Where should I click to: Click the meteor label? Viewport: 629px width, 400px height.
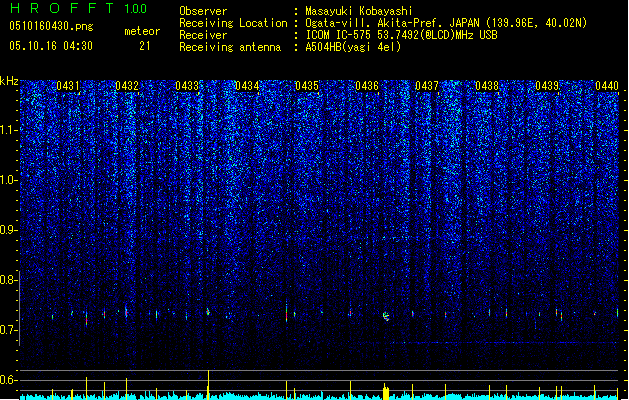coord(142,31)
